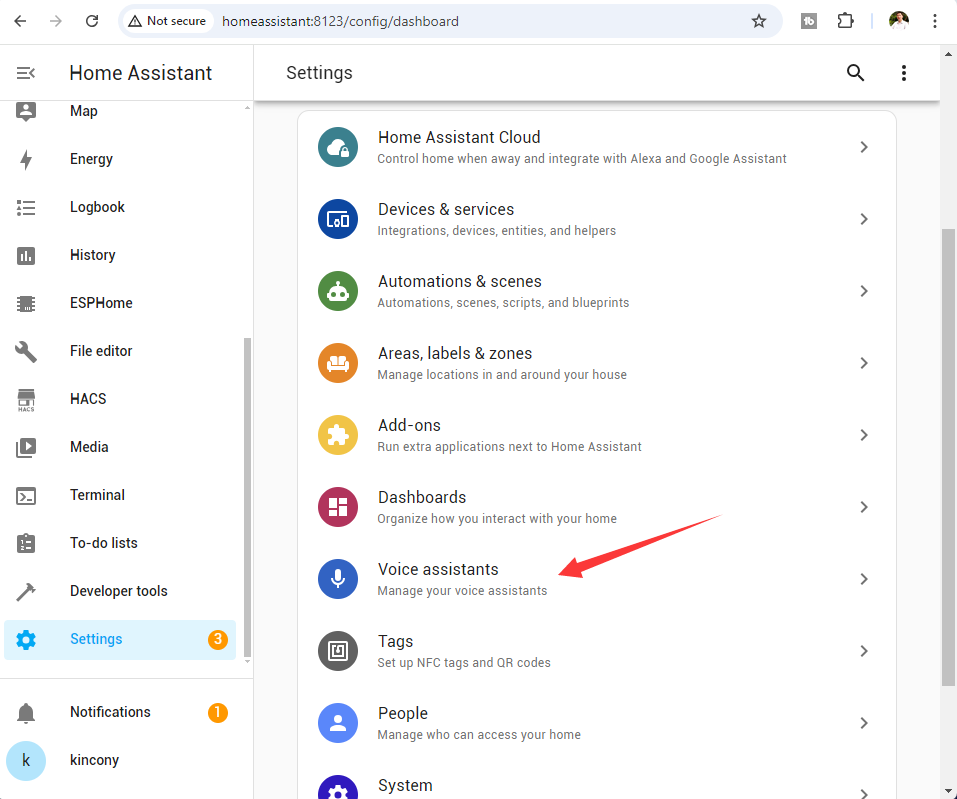The image size is (957, 799).
Task: Expand Devices & services chevron
Action: 864,219
